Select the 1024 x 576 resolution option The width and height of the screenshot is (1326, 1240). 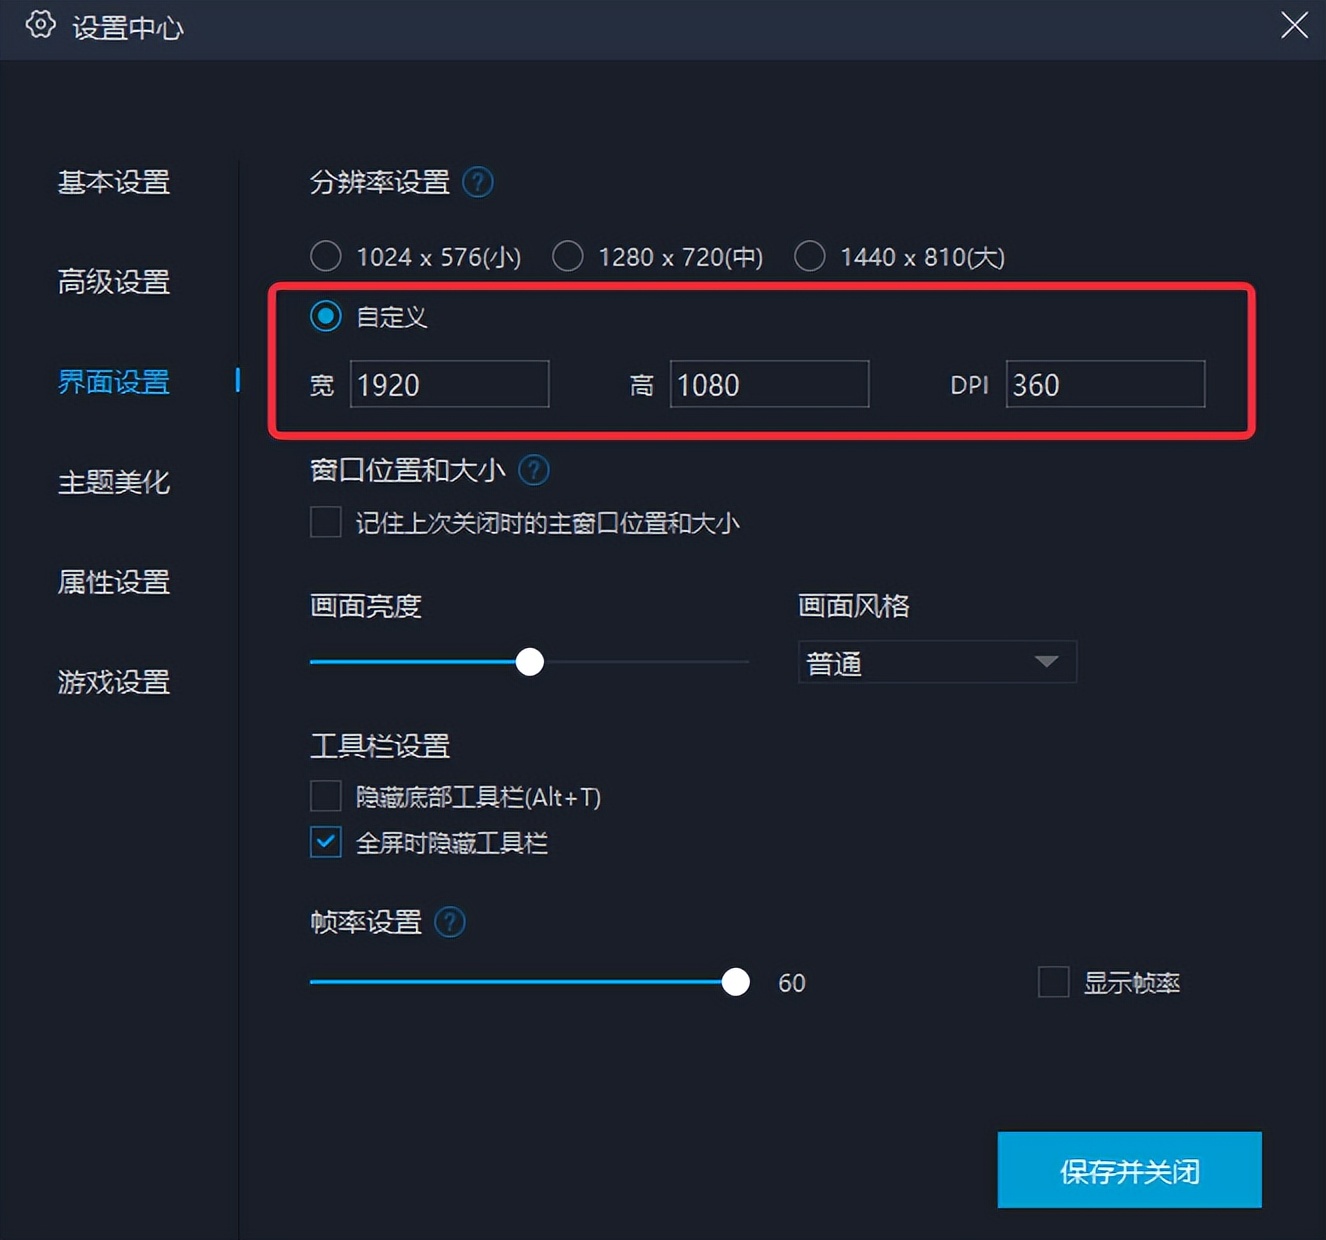[x=325, y=256]
